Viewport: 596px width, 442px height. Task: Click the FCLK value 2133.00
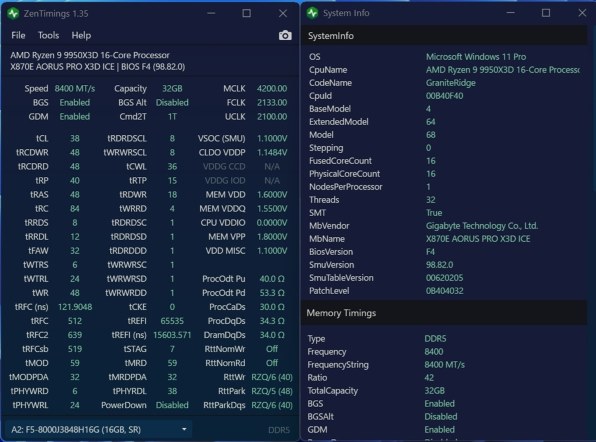pyautogui.click(x=272, y=103)
